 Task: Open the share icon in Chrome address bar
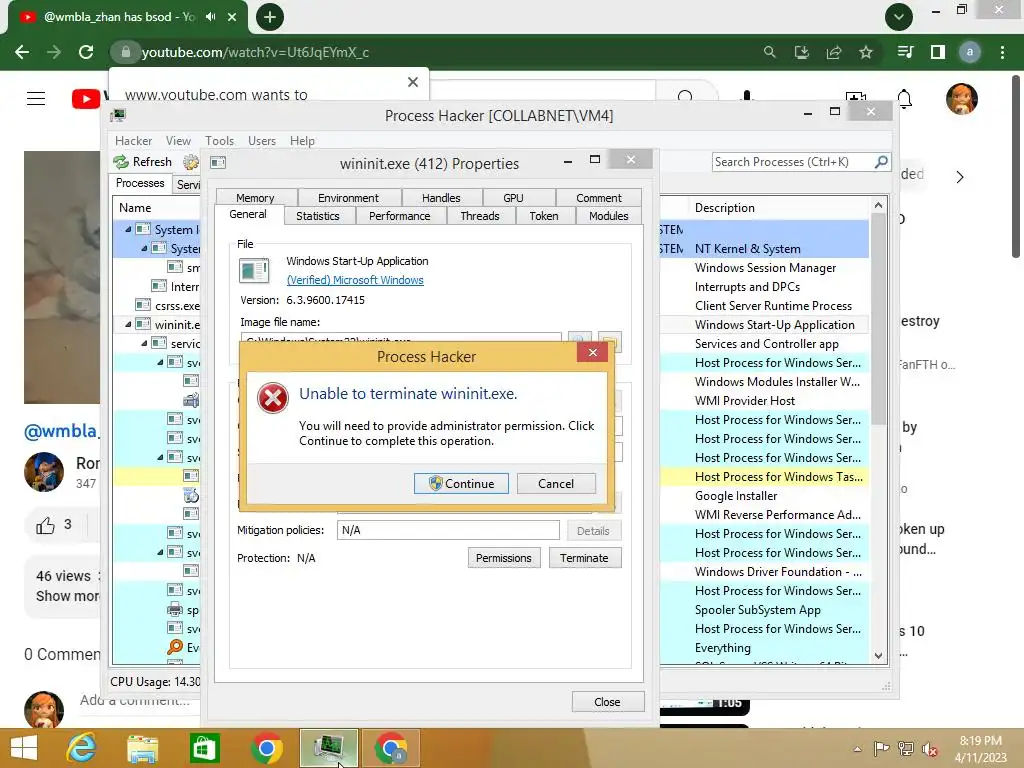pyautogui.click(x=834, y=52)
